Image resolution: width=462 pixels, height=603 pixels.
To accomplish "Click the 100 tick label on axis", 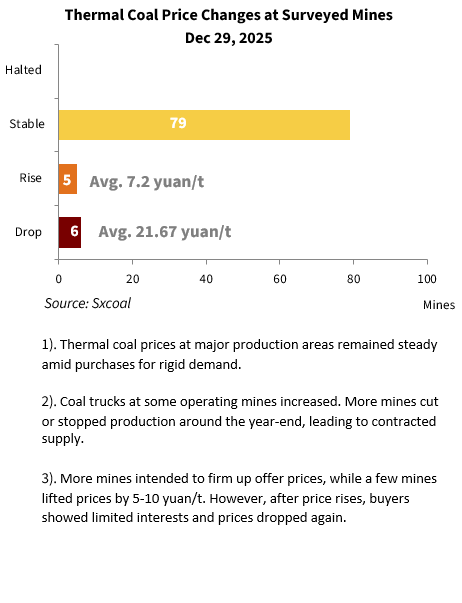I will click(427, 279).
